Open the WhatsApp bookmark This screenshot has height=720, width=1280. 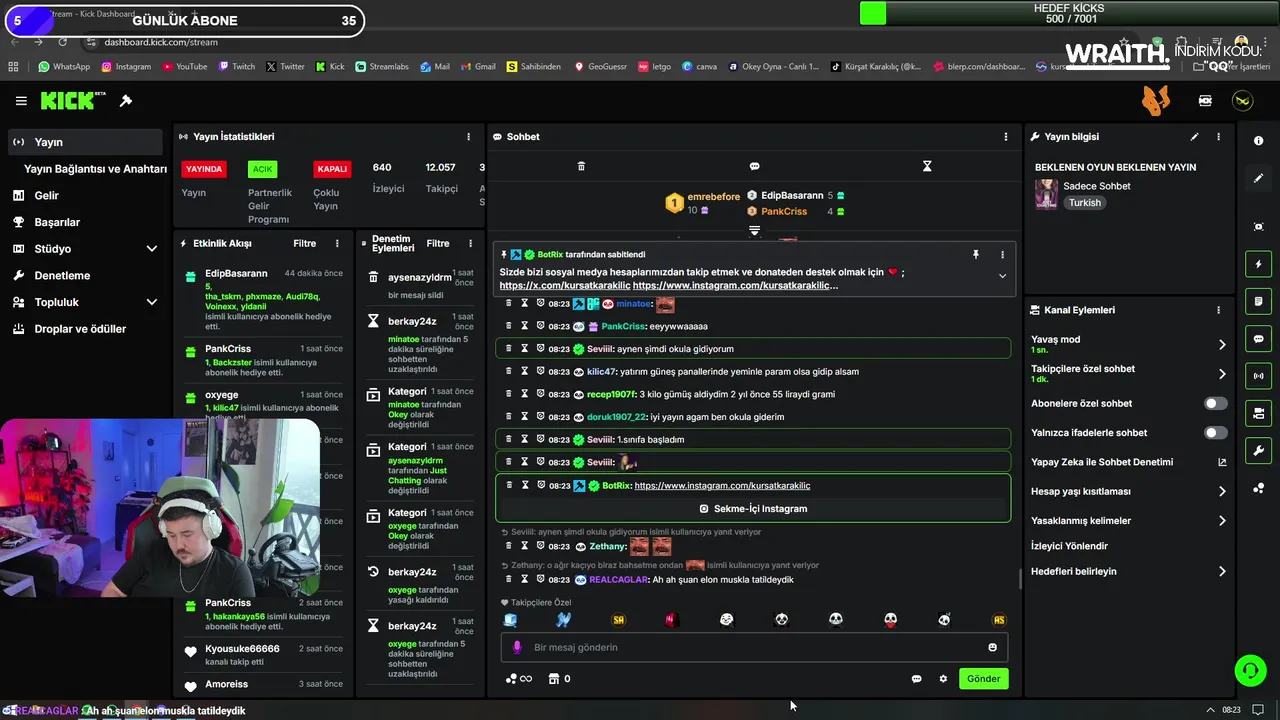64,67
